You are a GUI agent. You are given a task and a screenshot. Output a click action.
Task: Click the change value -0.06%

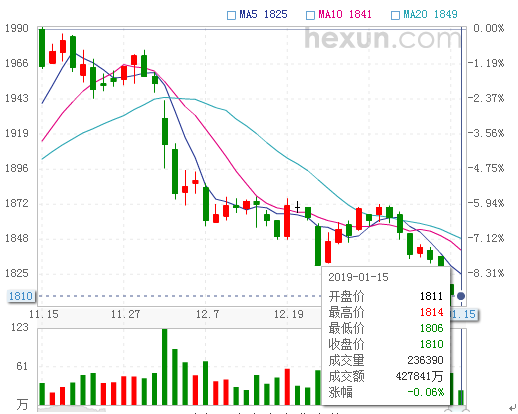coord(426,392)
